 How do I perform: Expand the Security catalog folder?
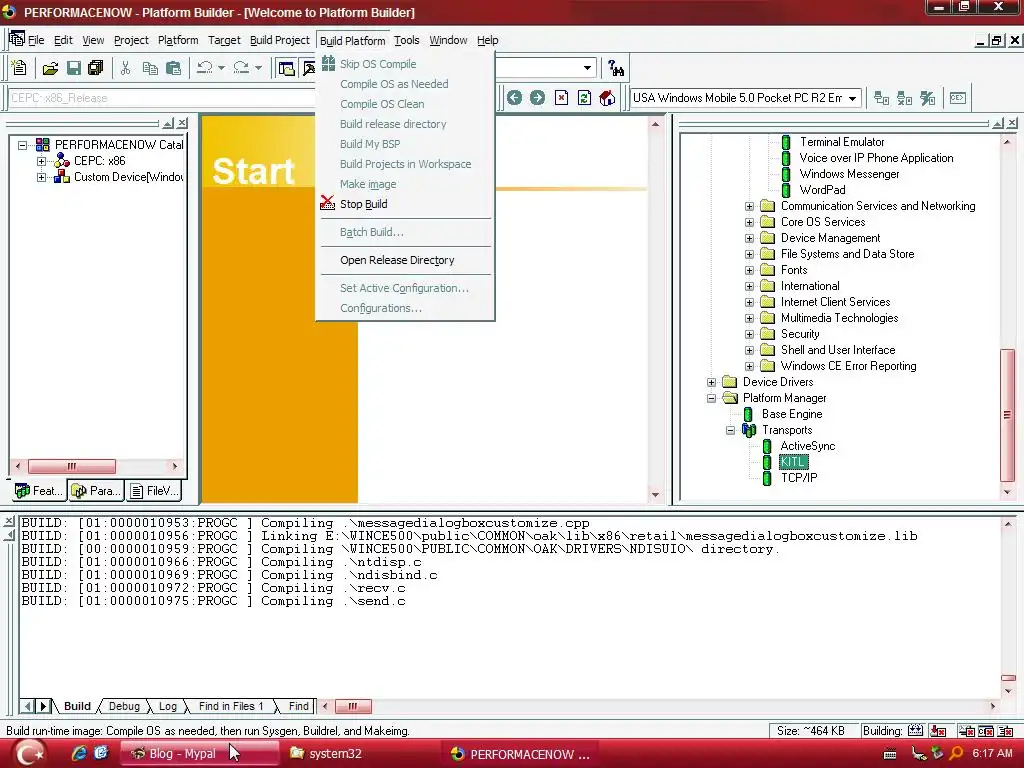pos(750,334)
